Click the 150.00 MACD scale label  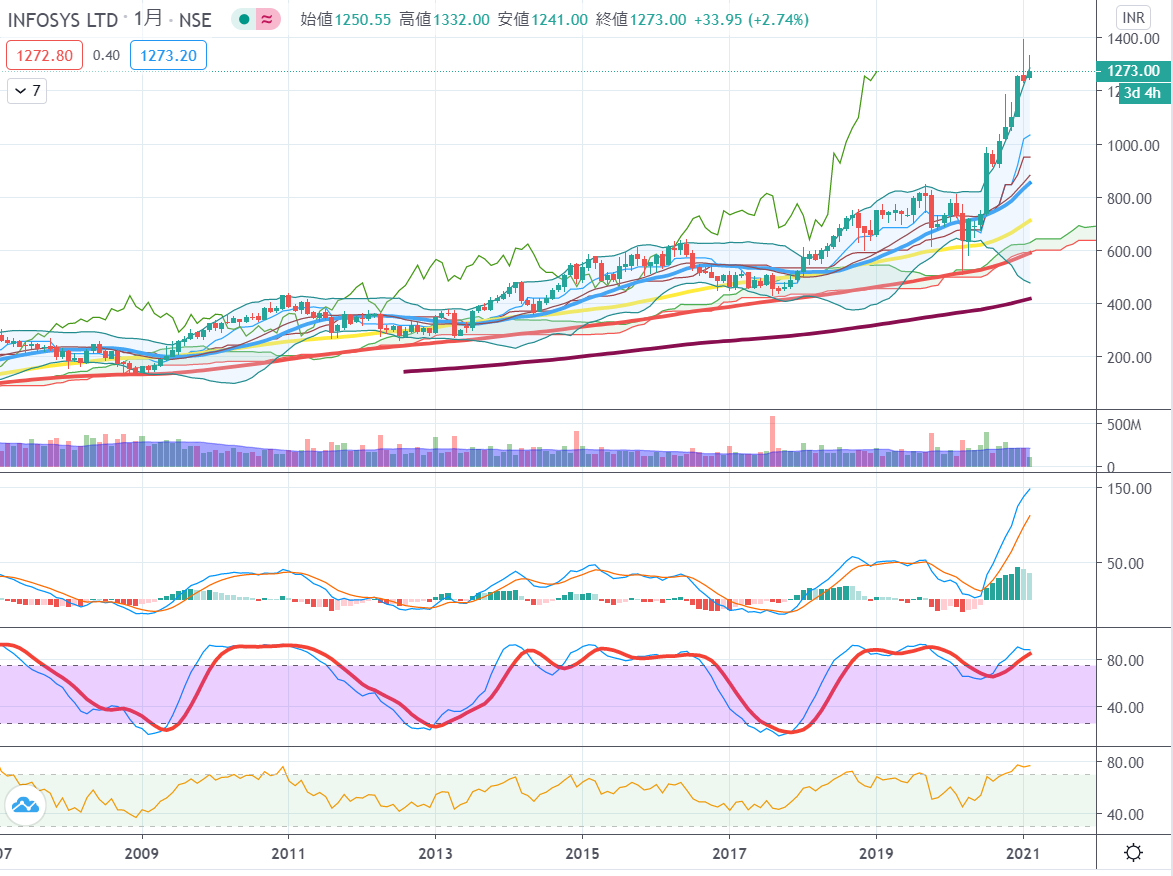1130,488
